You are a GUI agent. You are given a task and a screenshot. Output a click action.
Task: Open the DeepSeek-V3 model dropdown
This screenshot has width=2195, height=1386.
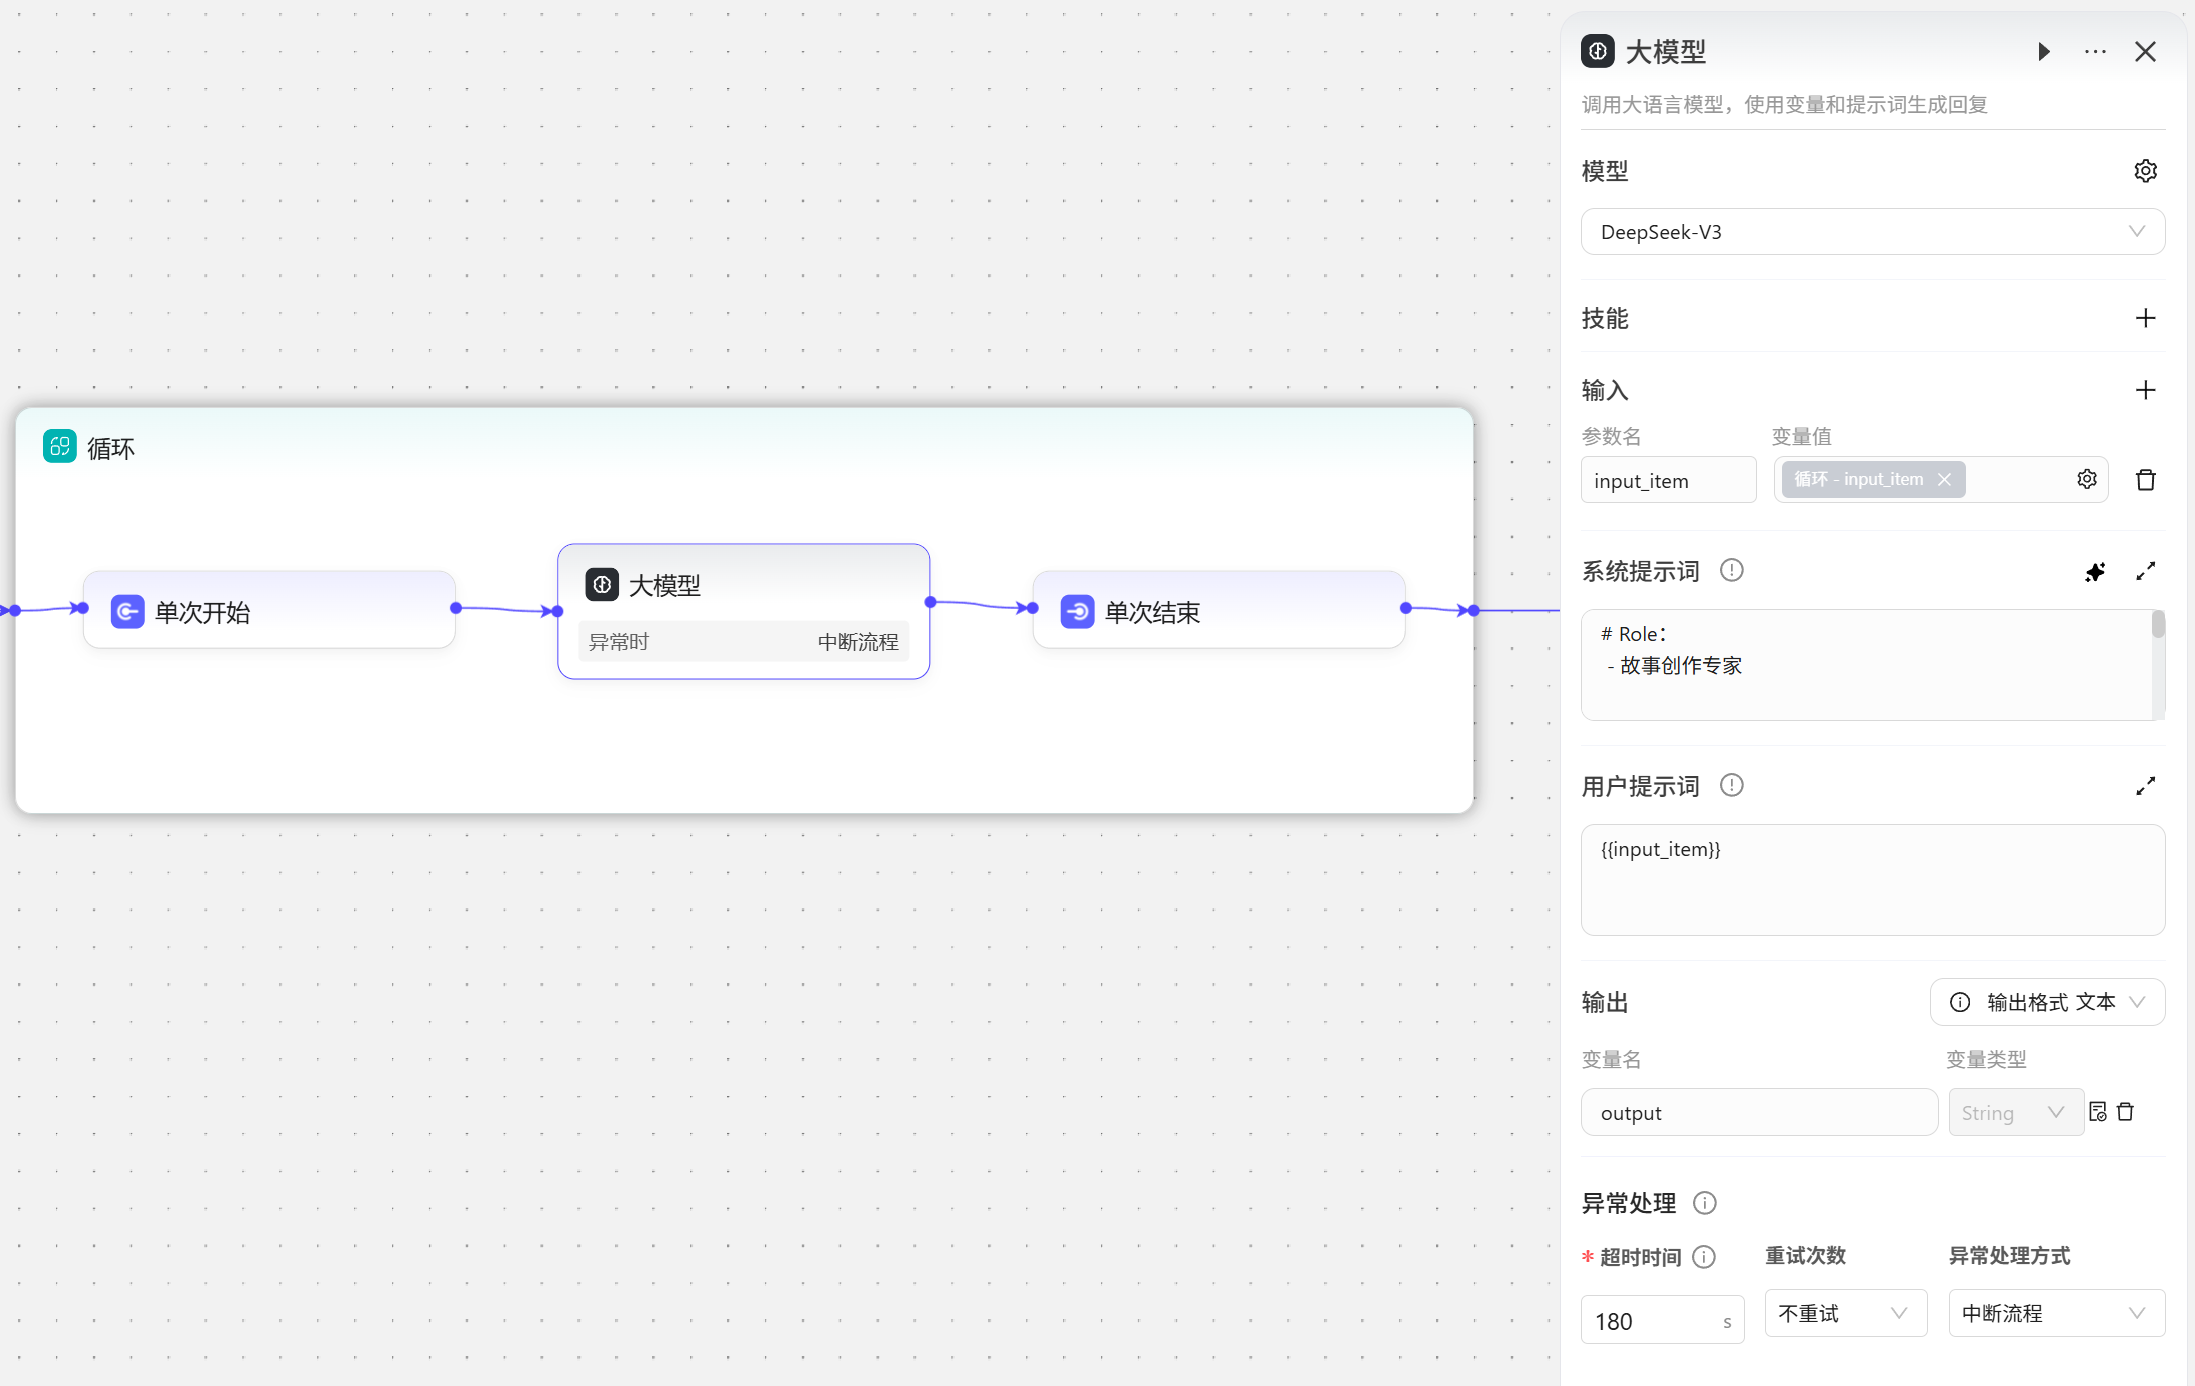tap(1872, 232)
